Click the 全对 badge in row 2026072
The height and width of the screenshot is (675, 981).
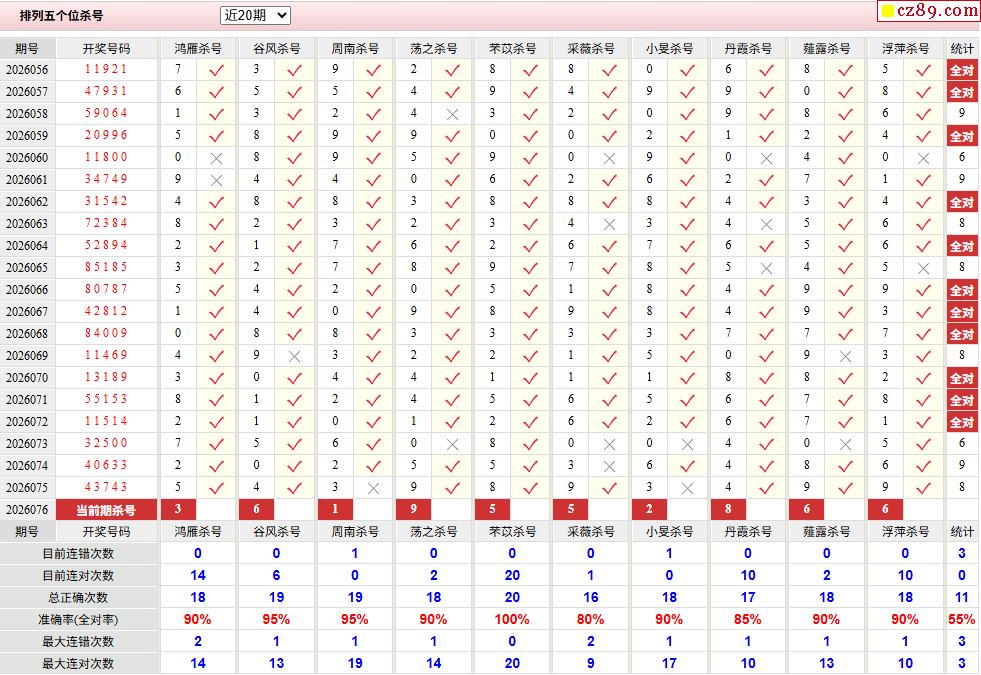[x=961, y=422]
